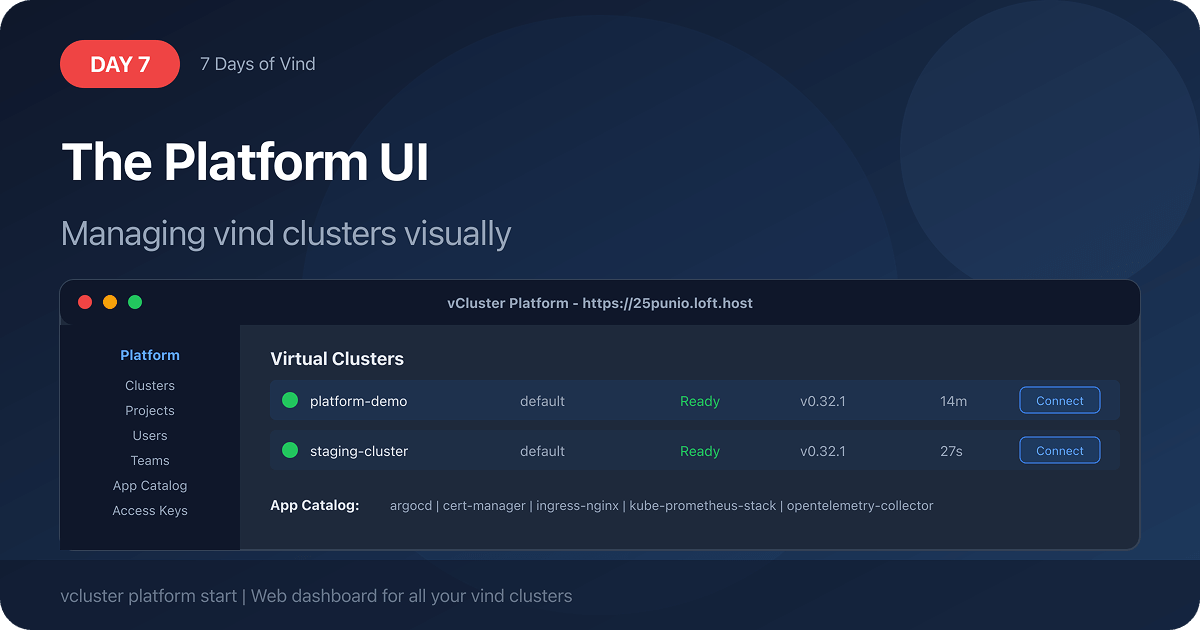
Task: Click the green maximize window dot
Action: tap(135, 302)
